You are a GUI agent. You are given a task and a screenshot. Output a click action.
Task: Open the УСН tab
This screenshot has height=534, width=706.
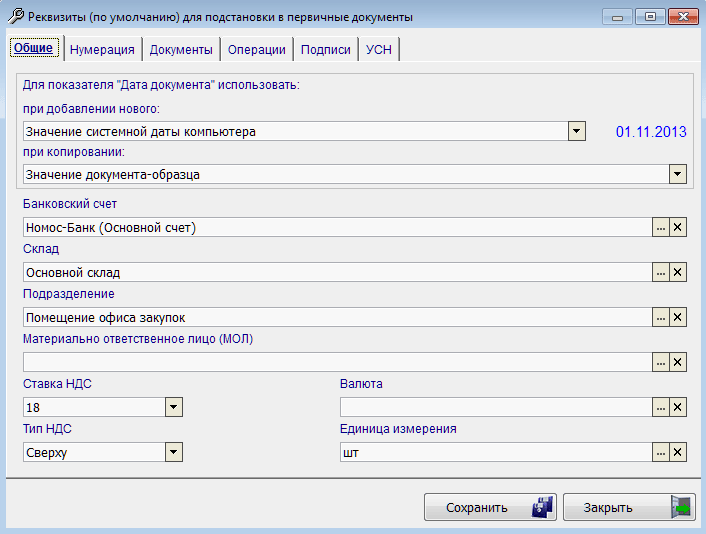click(379, 50)
